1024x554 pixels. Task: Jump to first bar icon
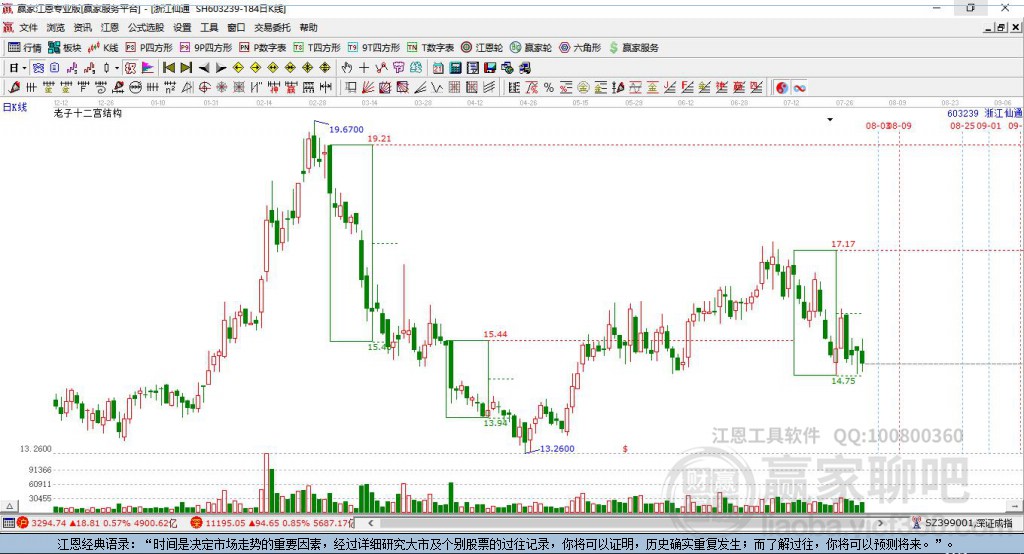168,68
